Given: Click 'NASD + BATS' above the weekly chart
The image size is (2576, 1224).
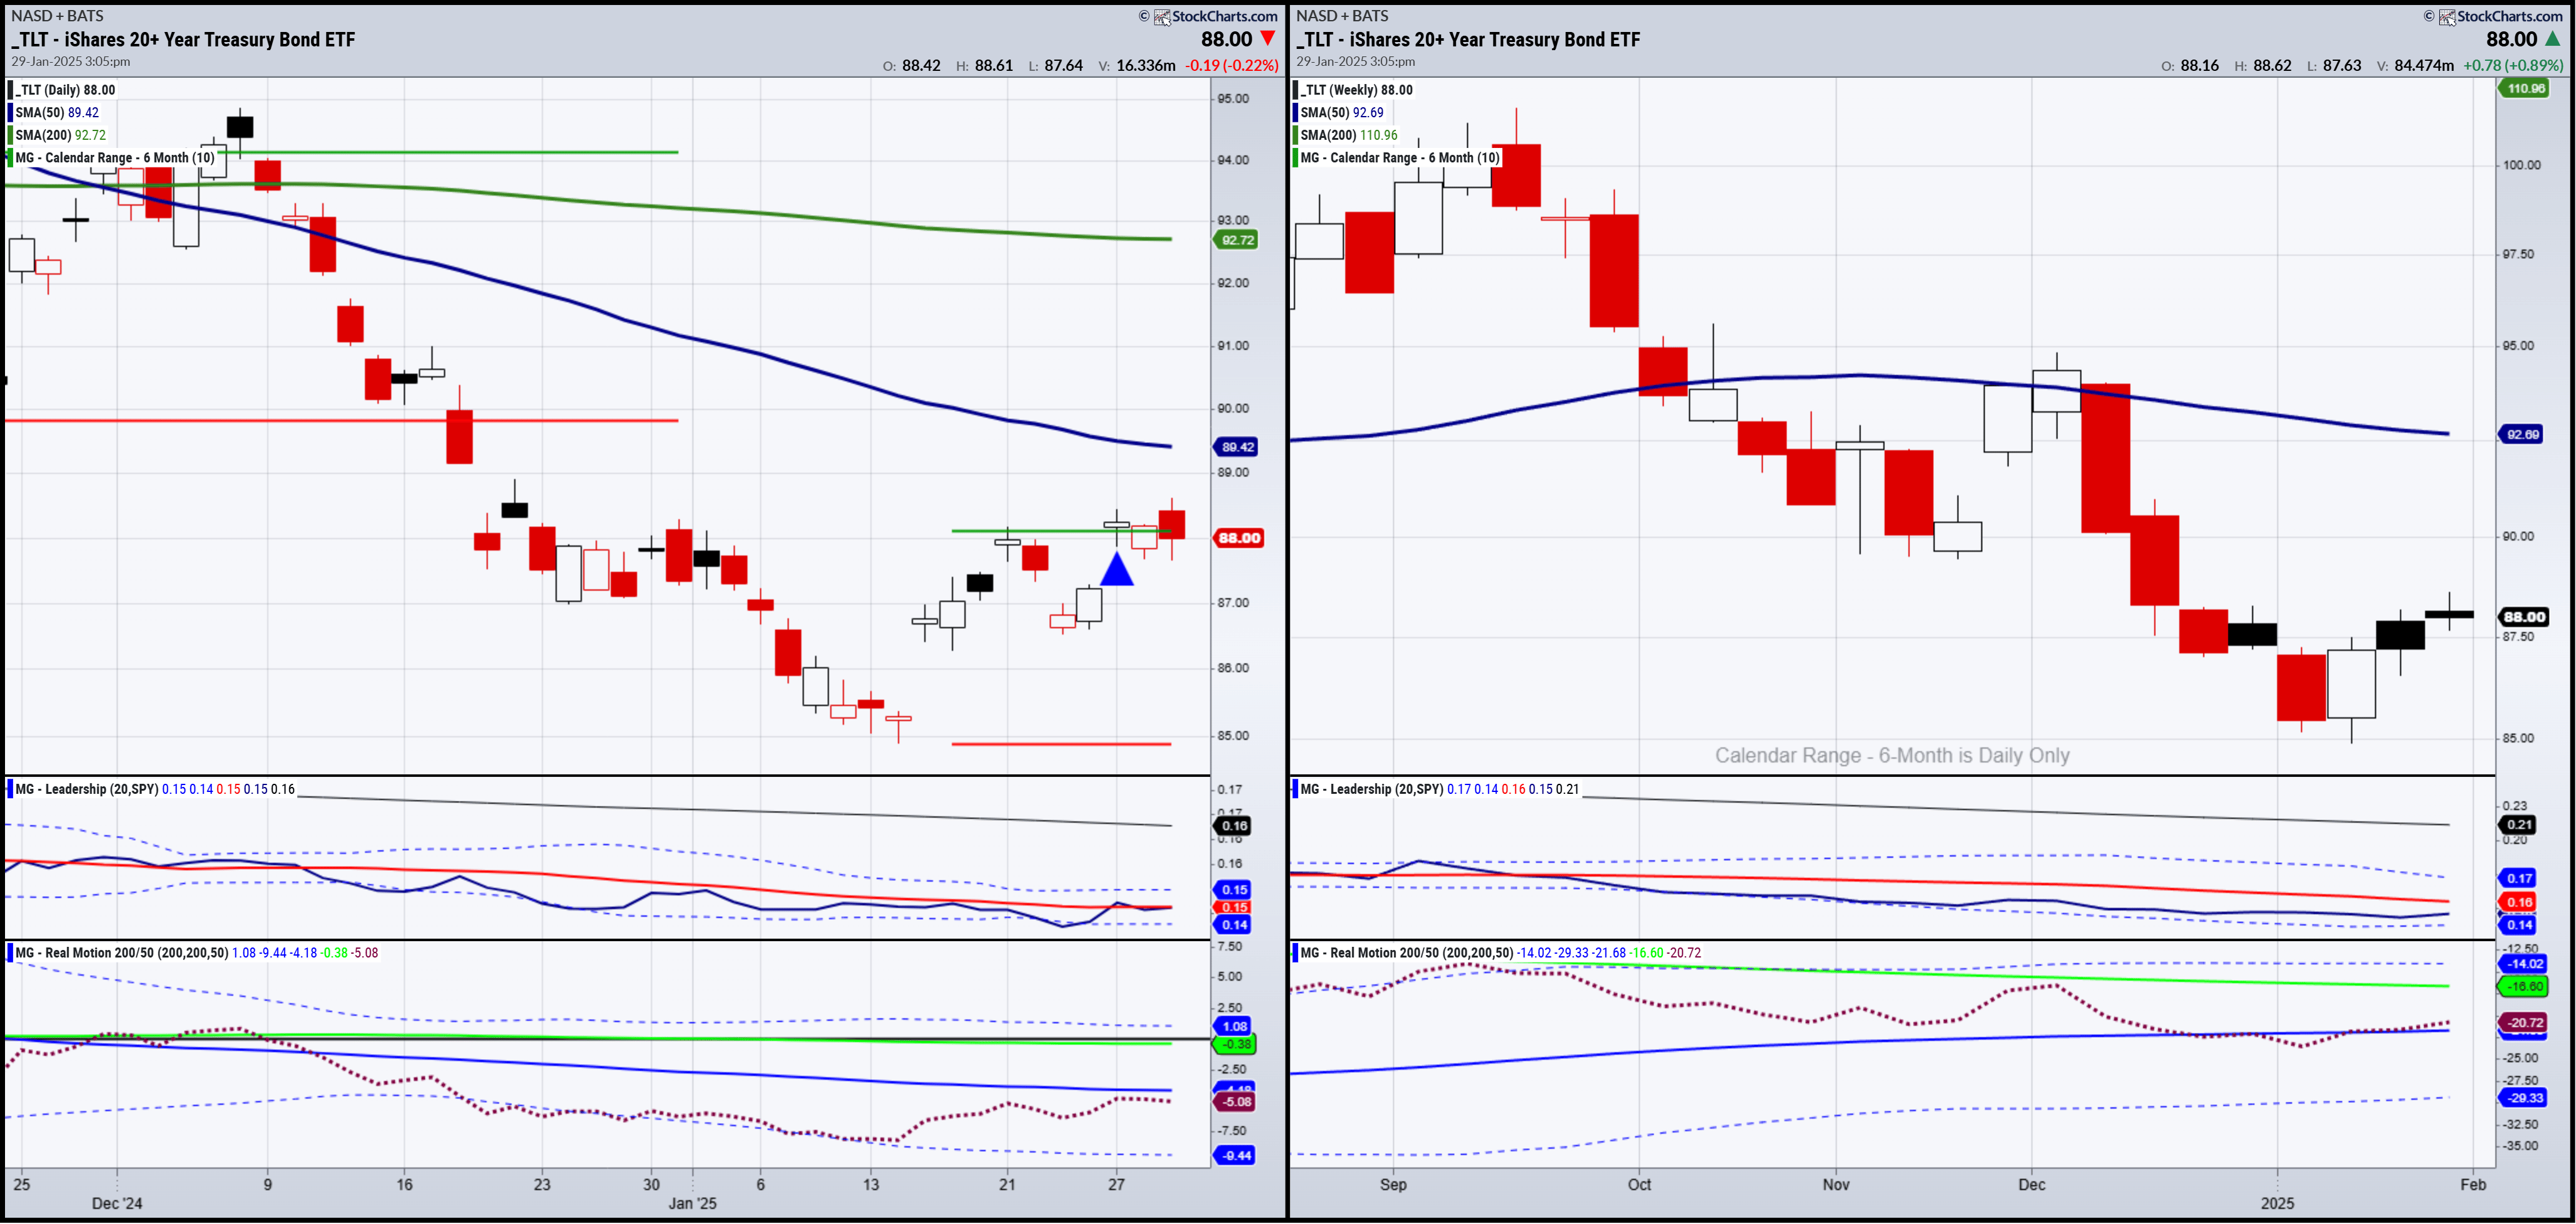Looking at the screenshot, I should click(x=1342, y=16).
